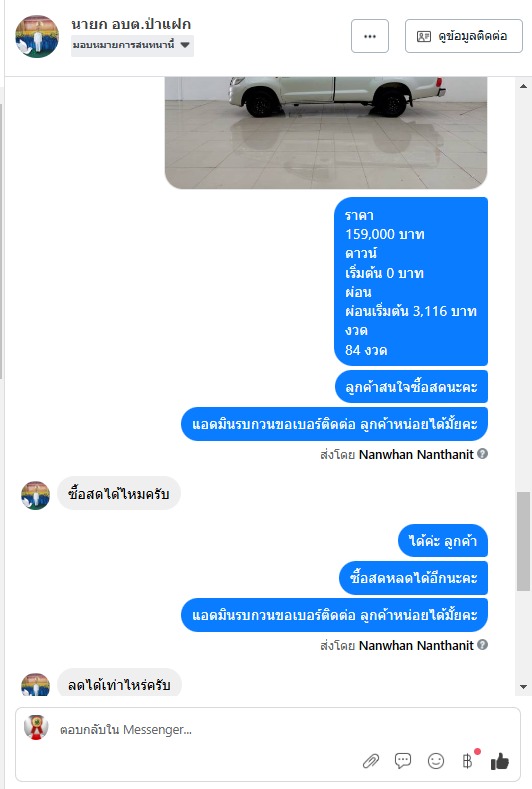The width and height of the screenshot is (532, 789).
Task: Click the paperclip attachment icon
Action: [x=371, y=761]
